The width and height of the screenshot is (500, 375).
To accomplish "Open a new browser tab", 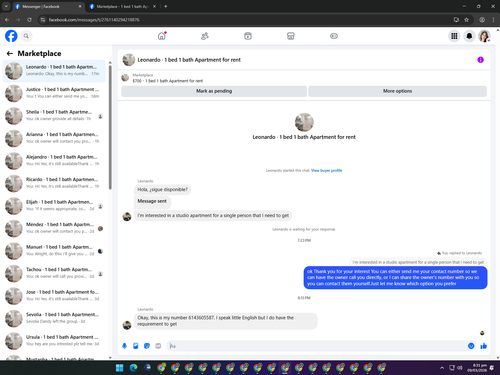I will click(166, 6).
